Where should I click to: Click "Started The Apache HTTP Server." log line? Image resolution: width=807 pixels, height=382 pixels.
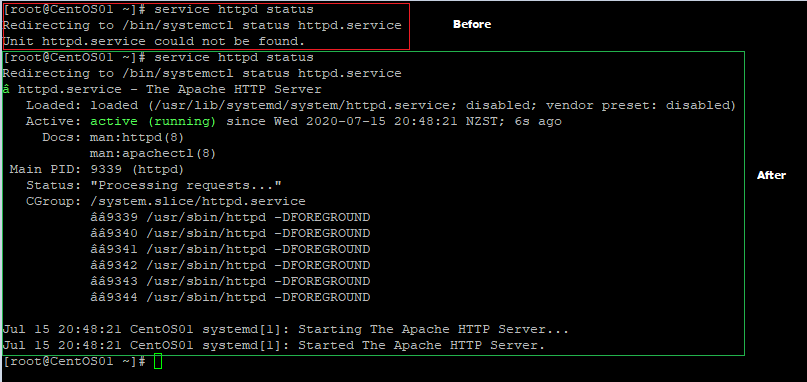274,345
